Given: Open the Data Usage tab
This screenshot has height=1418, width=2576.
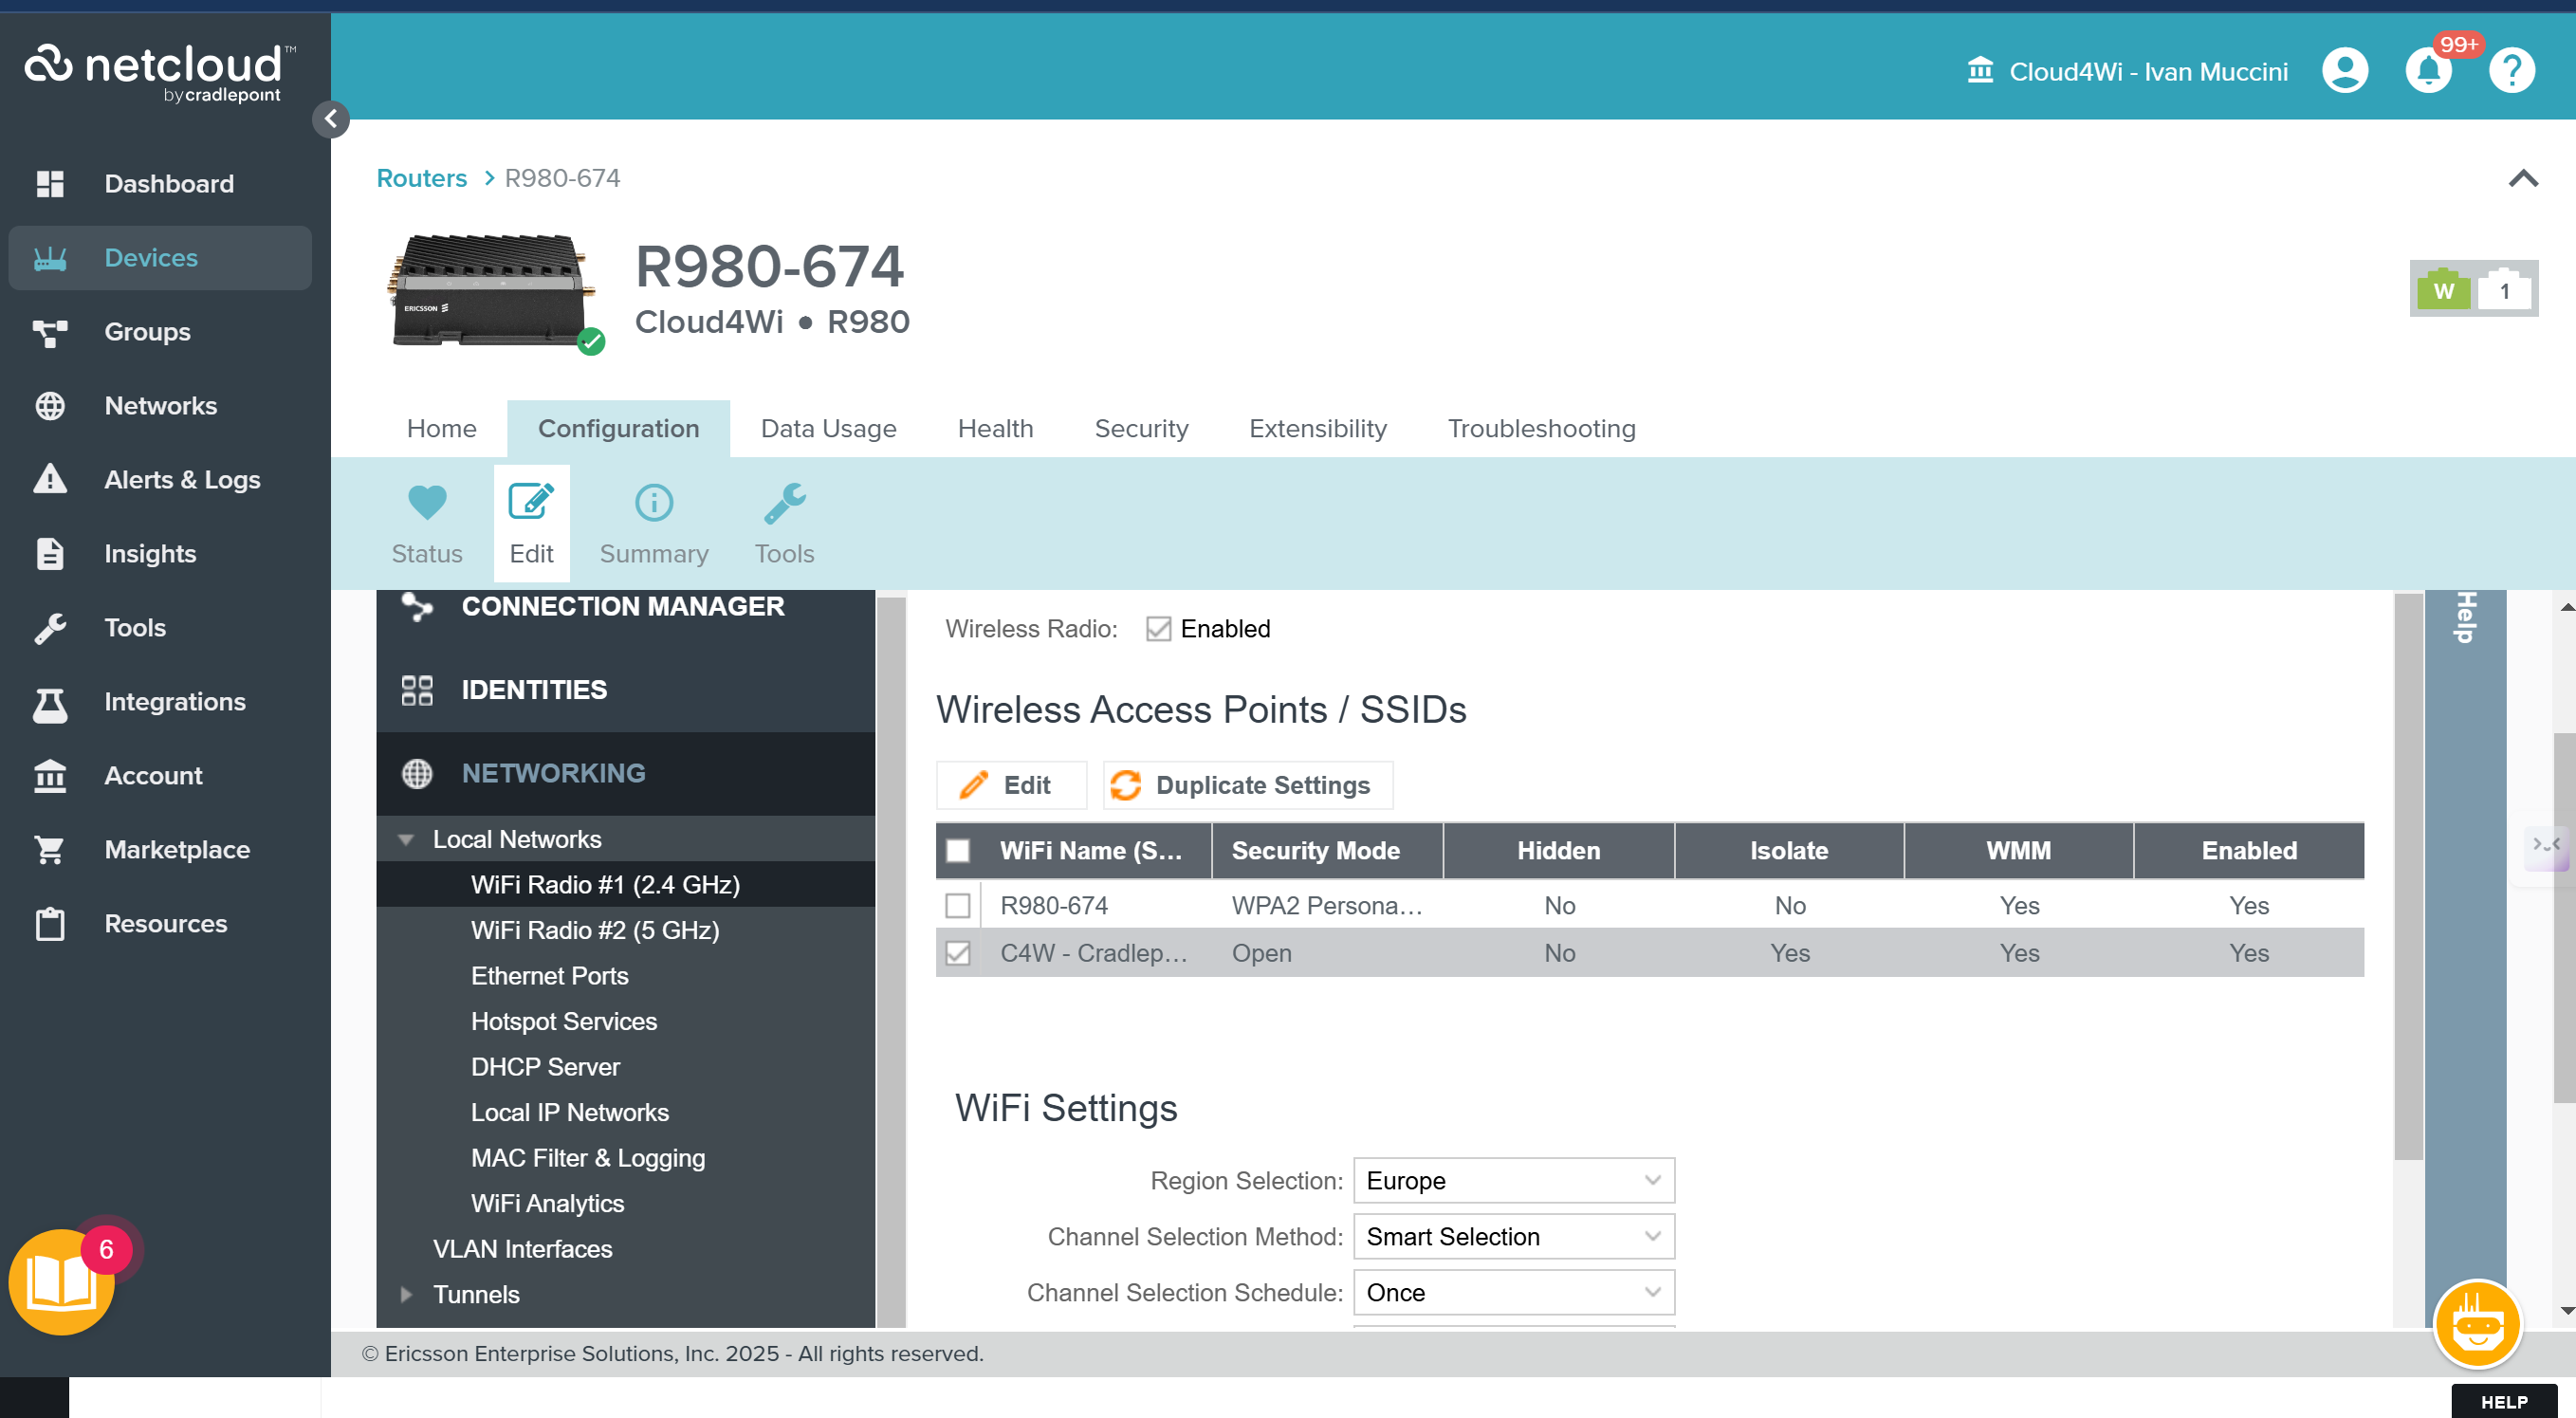Looking at the screenshot, I should coord(828,429).
